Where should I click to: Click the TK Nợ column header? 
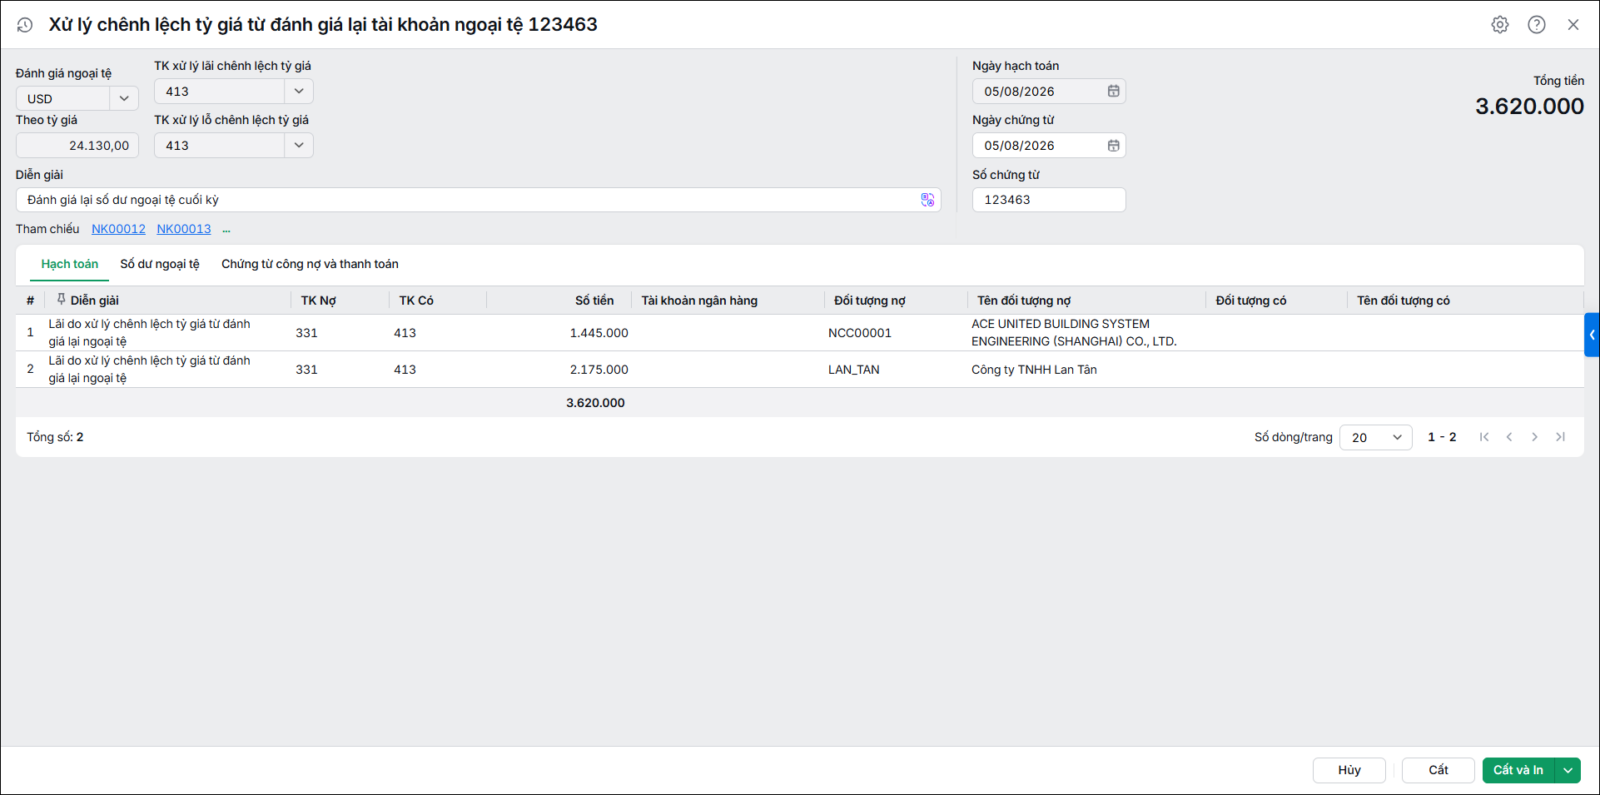pos(318,300)
